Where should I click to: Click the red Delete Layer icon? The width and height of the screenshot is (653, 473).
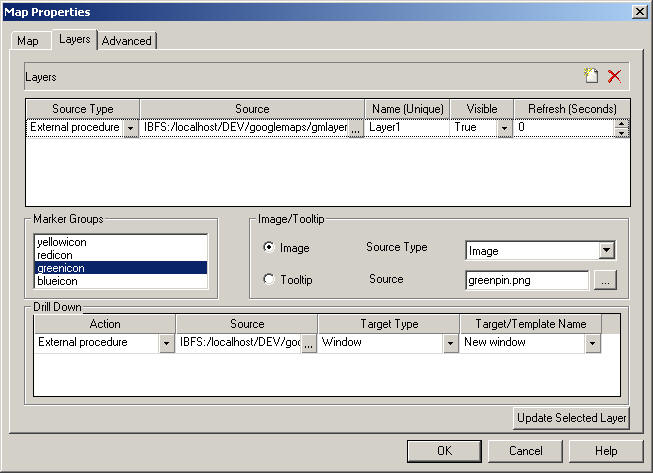[614, 76]
